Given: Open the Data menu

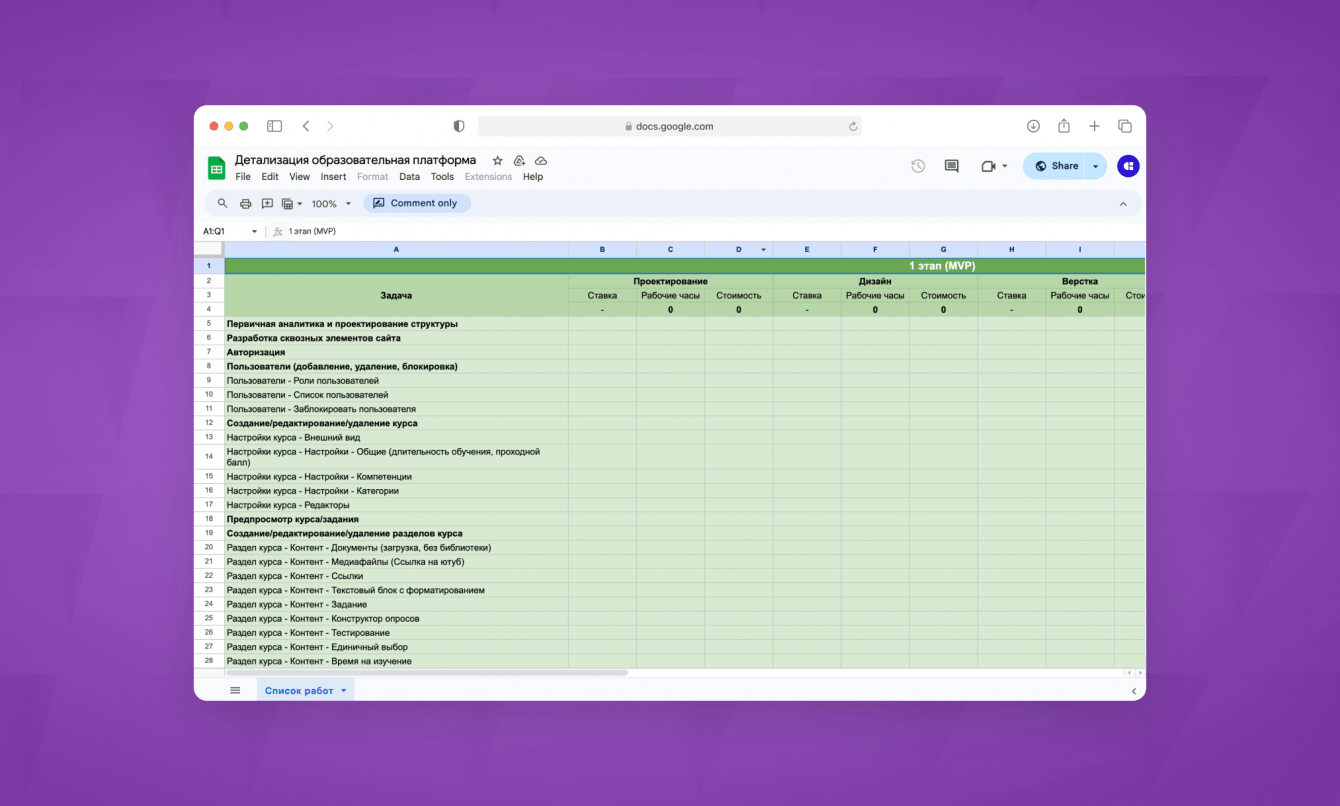Looking at the screenshot, I should [409, 177].
